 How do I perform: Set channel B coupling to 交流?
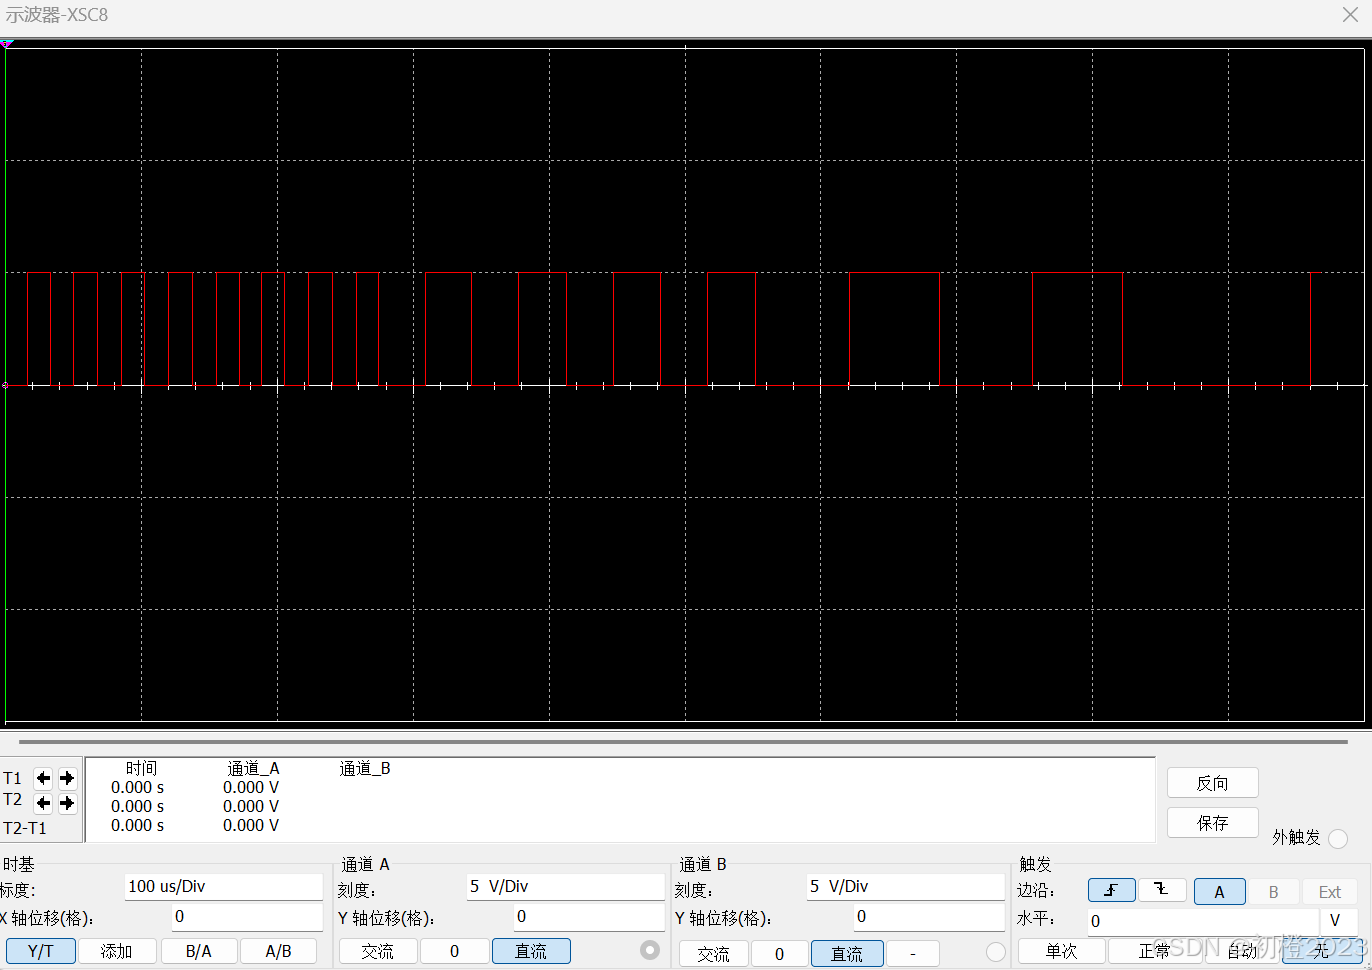tap(713, 954)
